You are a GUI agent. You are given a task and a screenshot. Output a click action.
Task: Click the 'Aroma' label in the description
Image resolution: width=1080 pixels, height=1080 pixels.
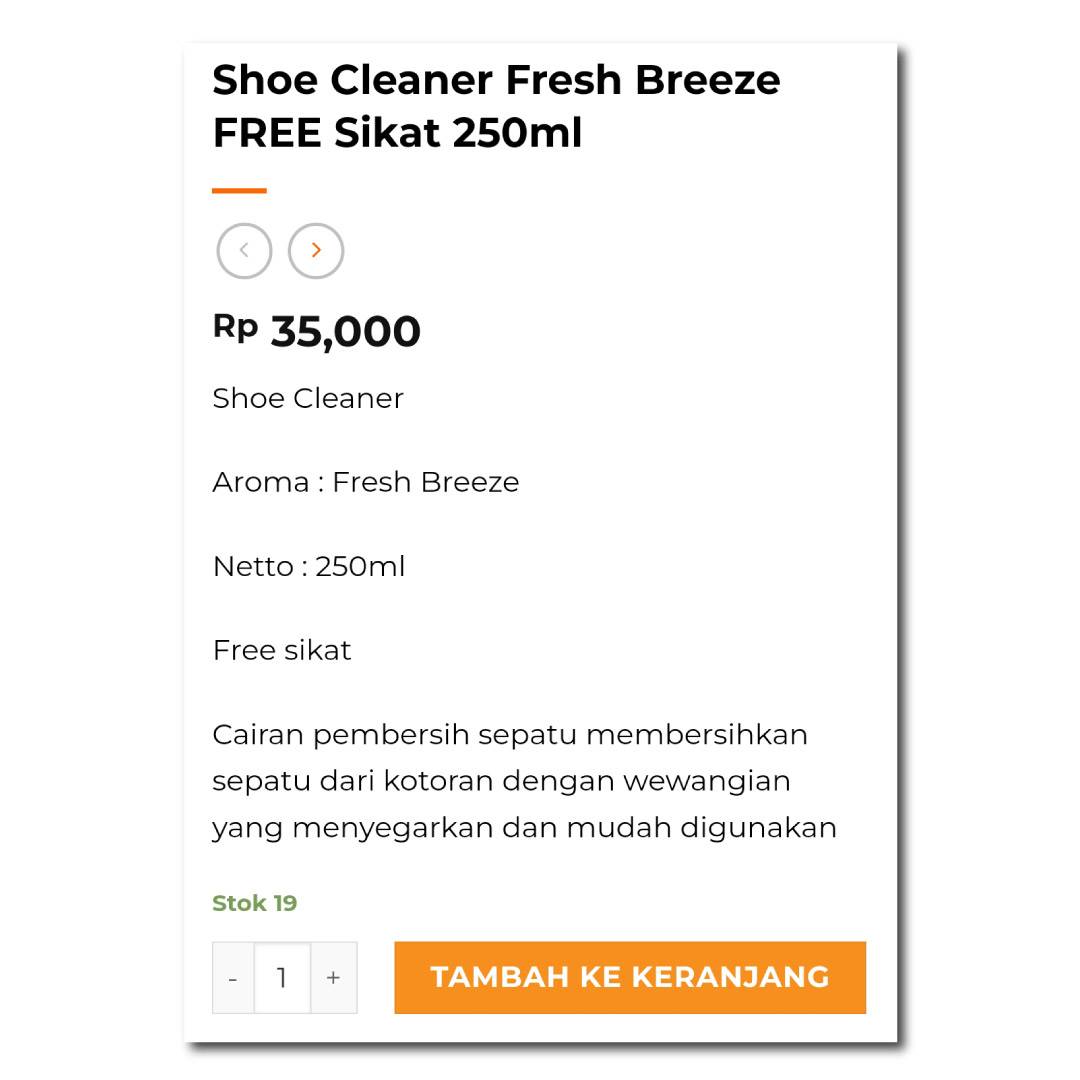point(260,482)
